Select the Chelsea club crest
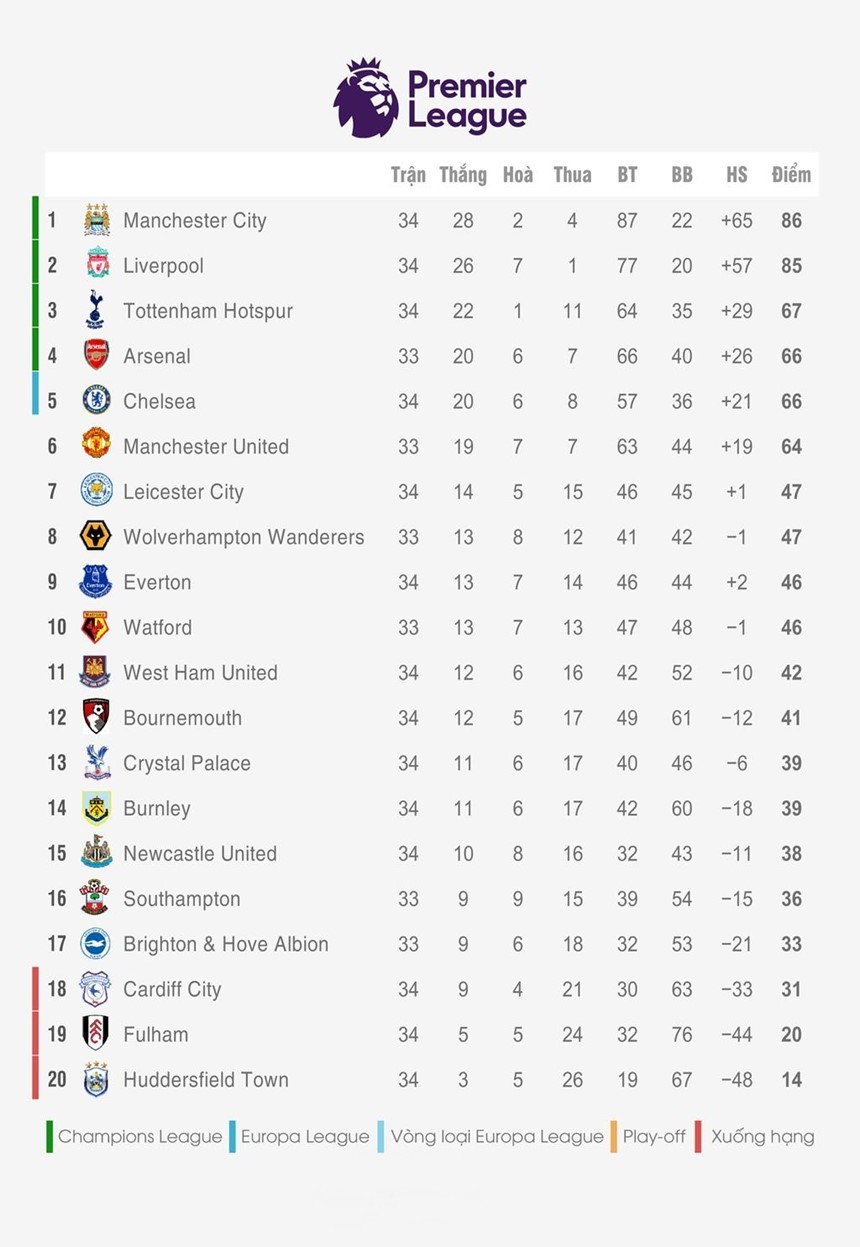Screen dimensions: 860x1247 (96, 401)
